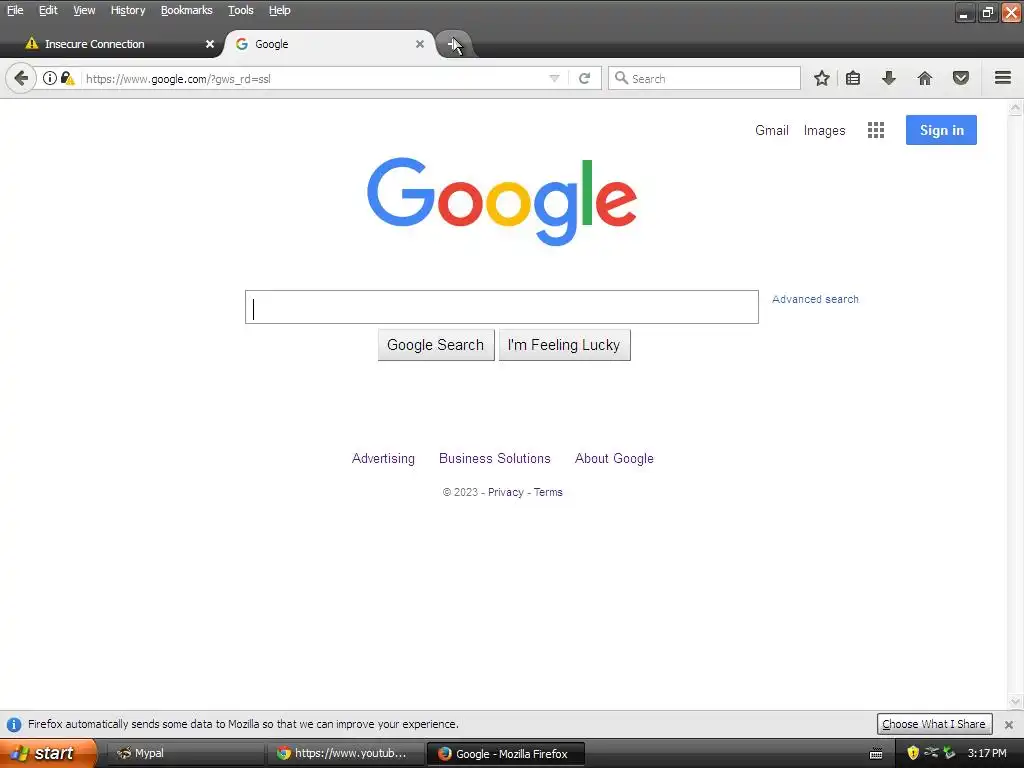The image size is (1024, 768).
Task: Open the hamburger menu
Action: coord(1003,78)
